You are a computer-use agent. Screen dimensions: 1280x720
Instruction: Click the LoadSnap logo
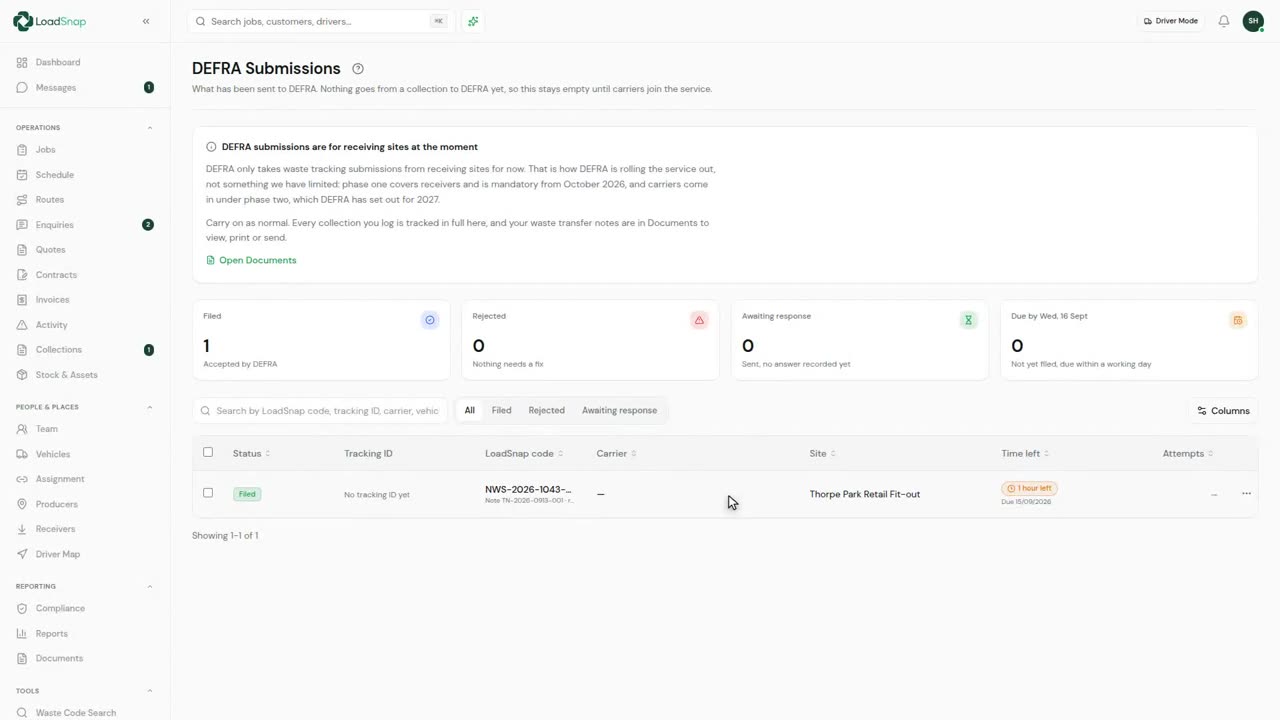point(50,21)
